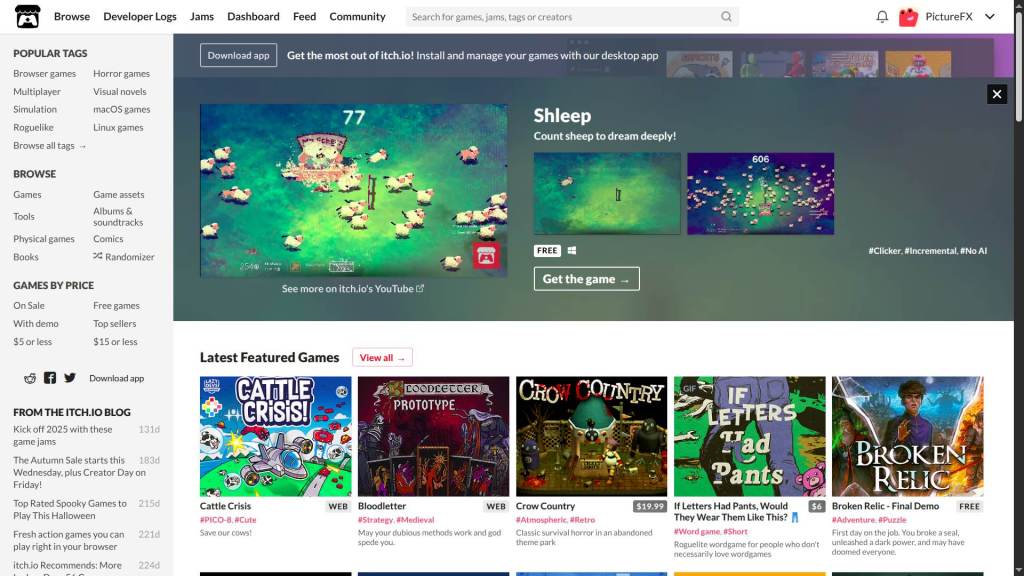Click the itch.io logo icon

tap(27, 16)
